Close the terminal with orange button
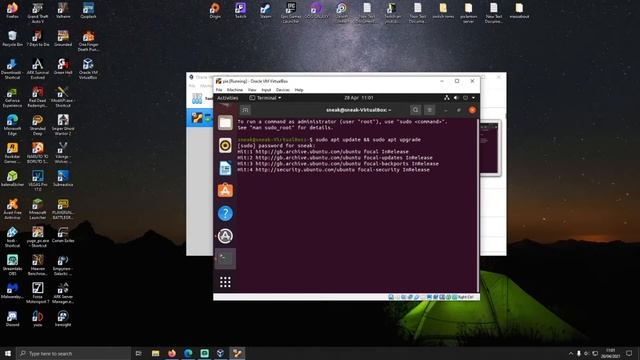Screen dimensions: 640x360 click(x=472, y=110)
